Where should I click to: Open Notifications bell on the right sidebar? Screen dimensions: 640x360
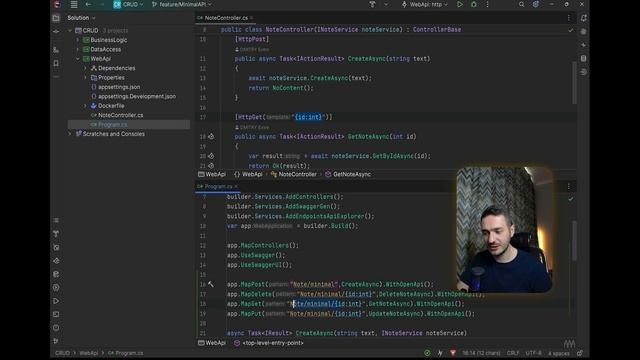coord(584,18)
